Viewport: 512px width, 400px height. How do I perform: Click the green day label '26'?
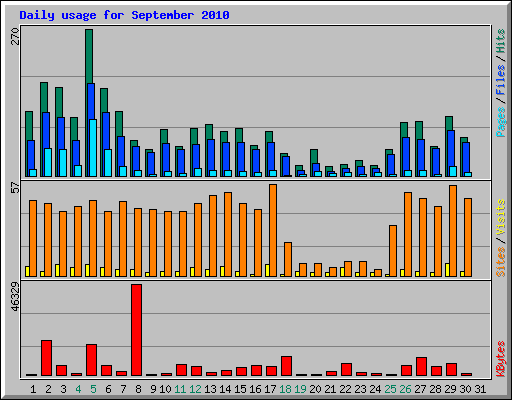405,389
